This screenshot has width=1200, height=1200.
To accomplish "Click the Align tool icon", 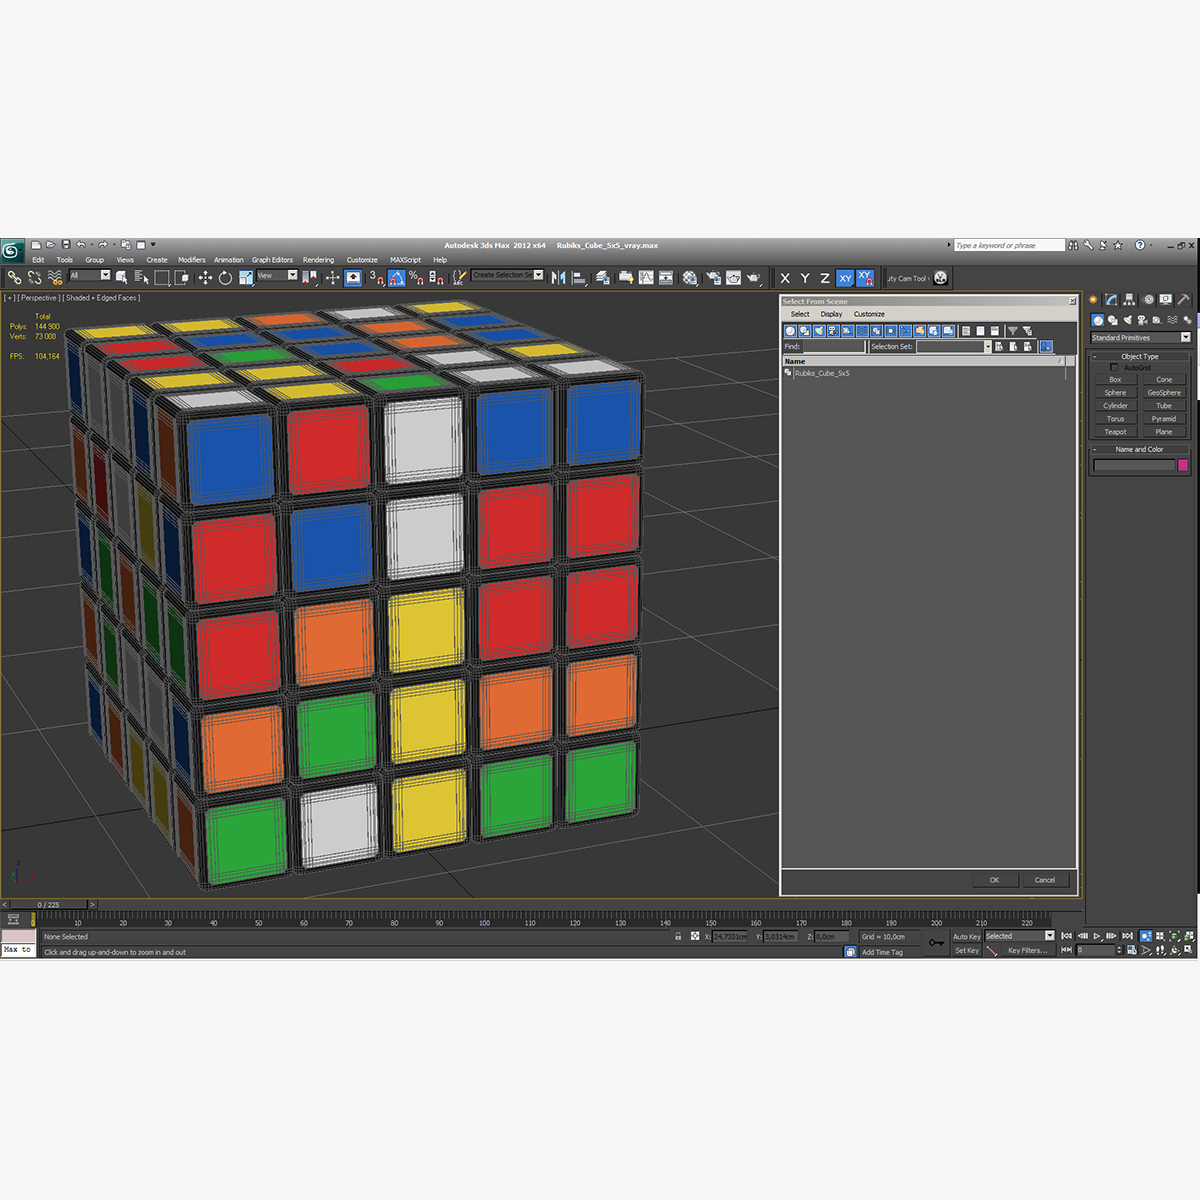I will pos(579,277).
